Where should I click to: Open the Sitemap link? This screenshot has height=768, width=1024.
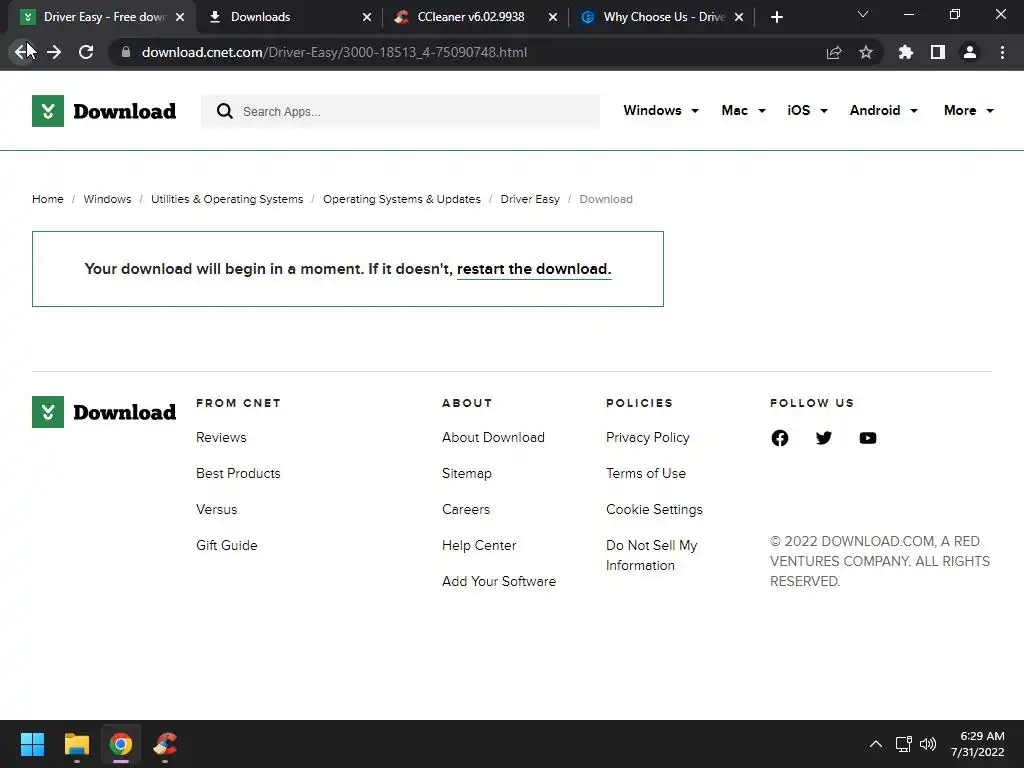[x=466, y=473]
